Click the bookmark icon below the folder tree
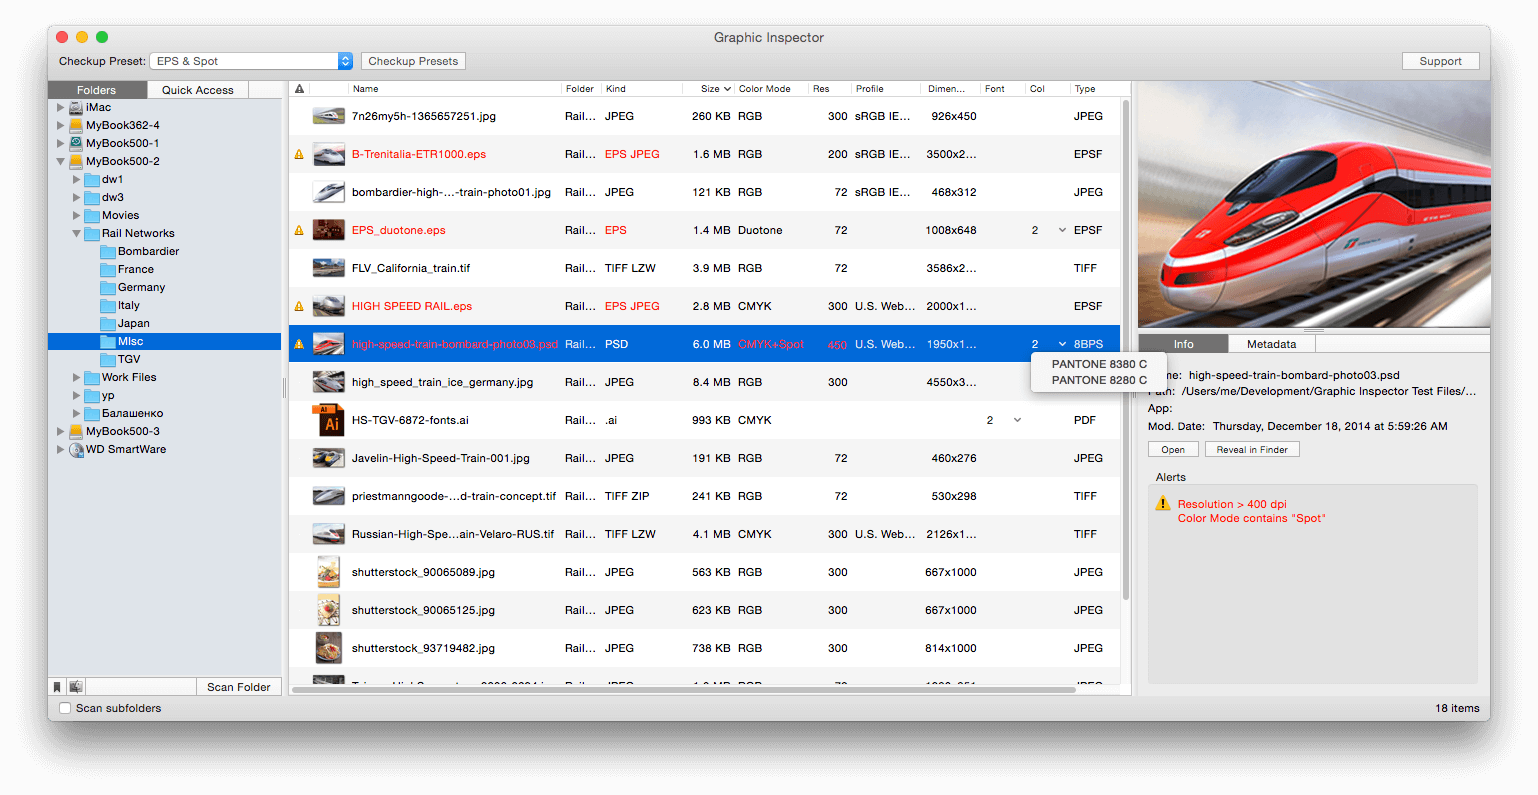1538x795 pixels. pyautogui.click(x=57, y=687)
